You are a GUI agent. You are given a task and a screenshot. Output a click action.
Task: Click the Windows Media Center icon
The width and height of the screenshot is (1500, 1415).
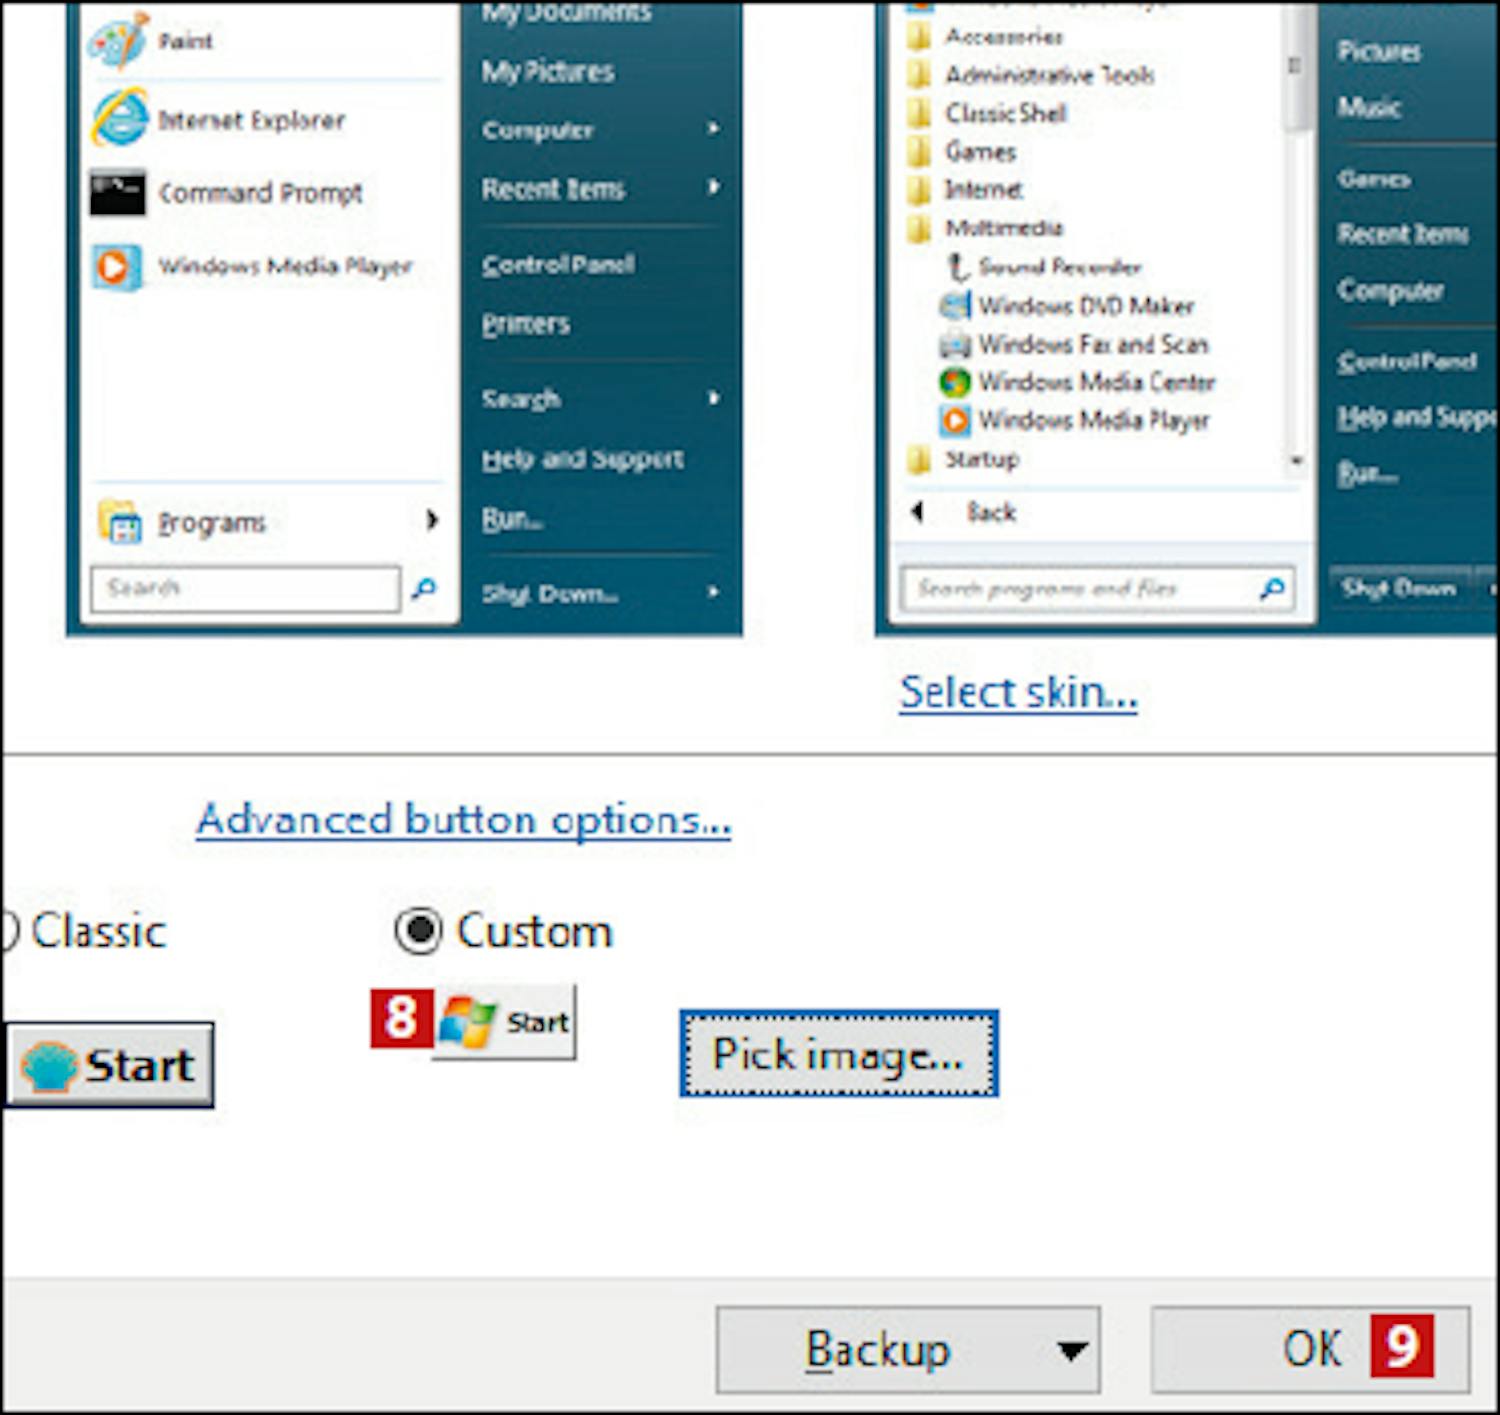(x=955, y=382)
